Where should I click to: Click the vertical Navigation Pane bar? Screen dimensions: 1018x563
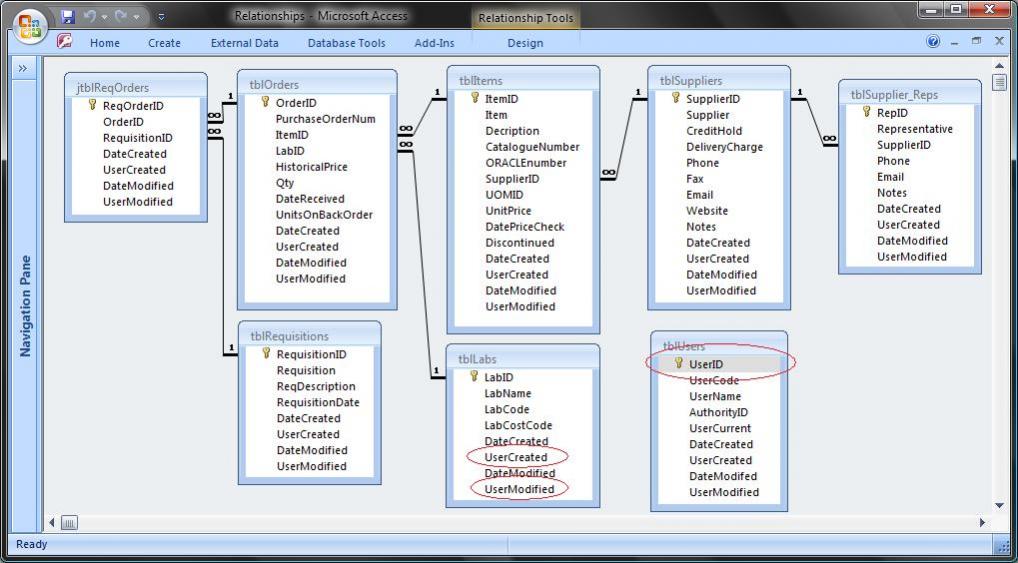tap(25, 305)
